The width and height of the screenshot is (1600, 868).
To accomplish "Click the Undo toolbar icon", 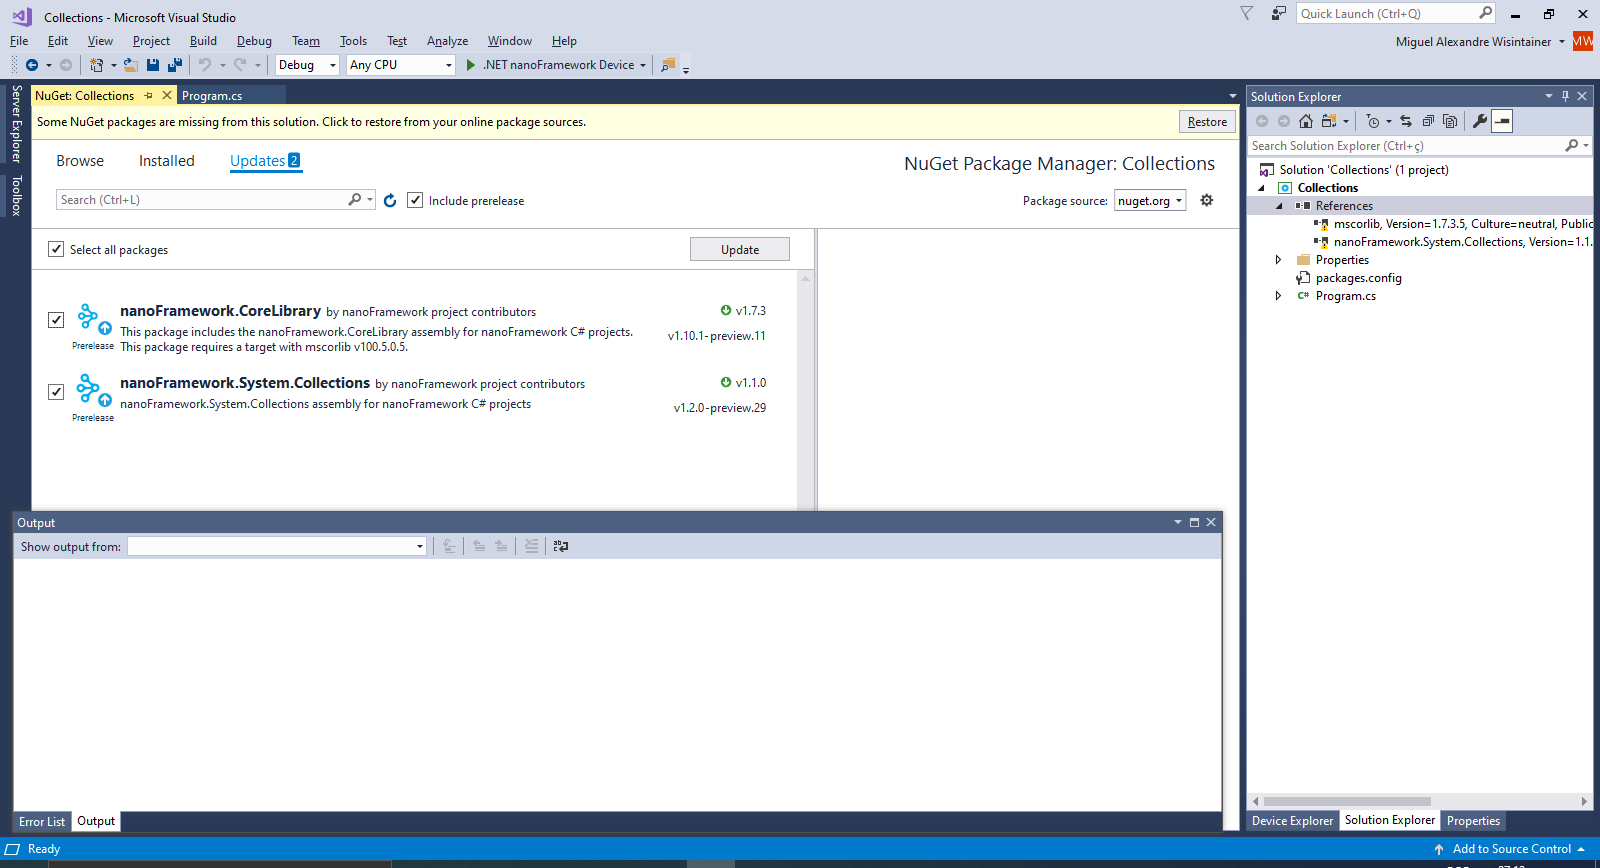I will [x=204, y=65].
